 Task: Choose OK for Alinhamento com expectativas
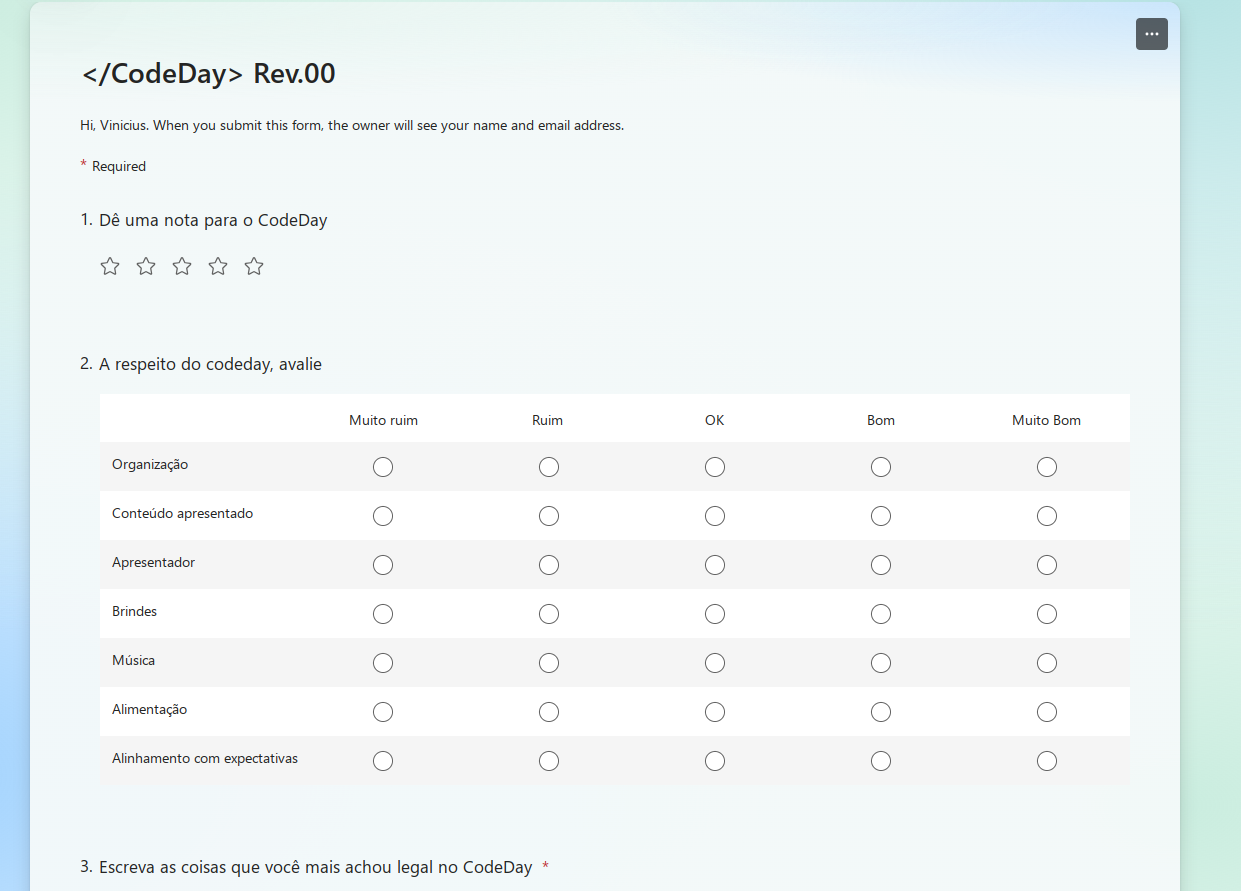(715, 761)
